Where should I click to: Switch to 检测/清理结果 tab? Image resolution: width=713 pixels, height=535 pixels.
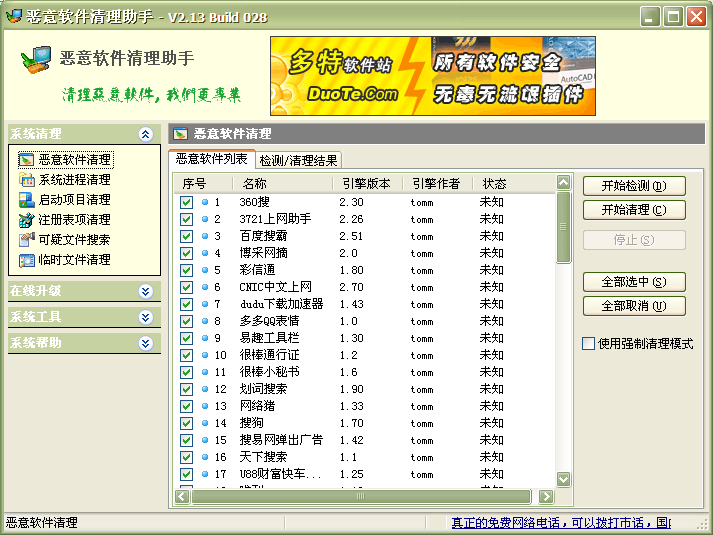click(298, 160)
